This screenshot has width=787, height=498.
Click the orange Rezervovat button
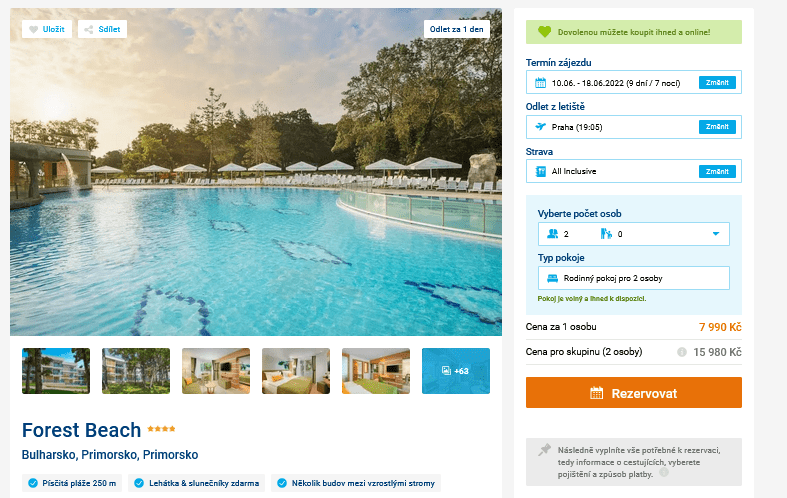click(633, 393)
